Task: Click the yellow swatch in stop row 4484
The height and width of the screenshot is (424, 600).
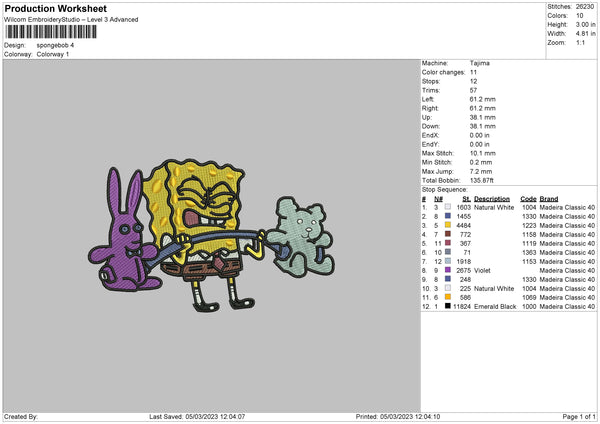Action: click(x=447, y=225)
